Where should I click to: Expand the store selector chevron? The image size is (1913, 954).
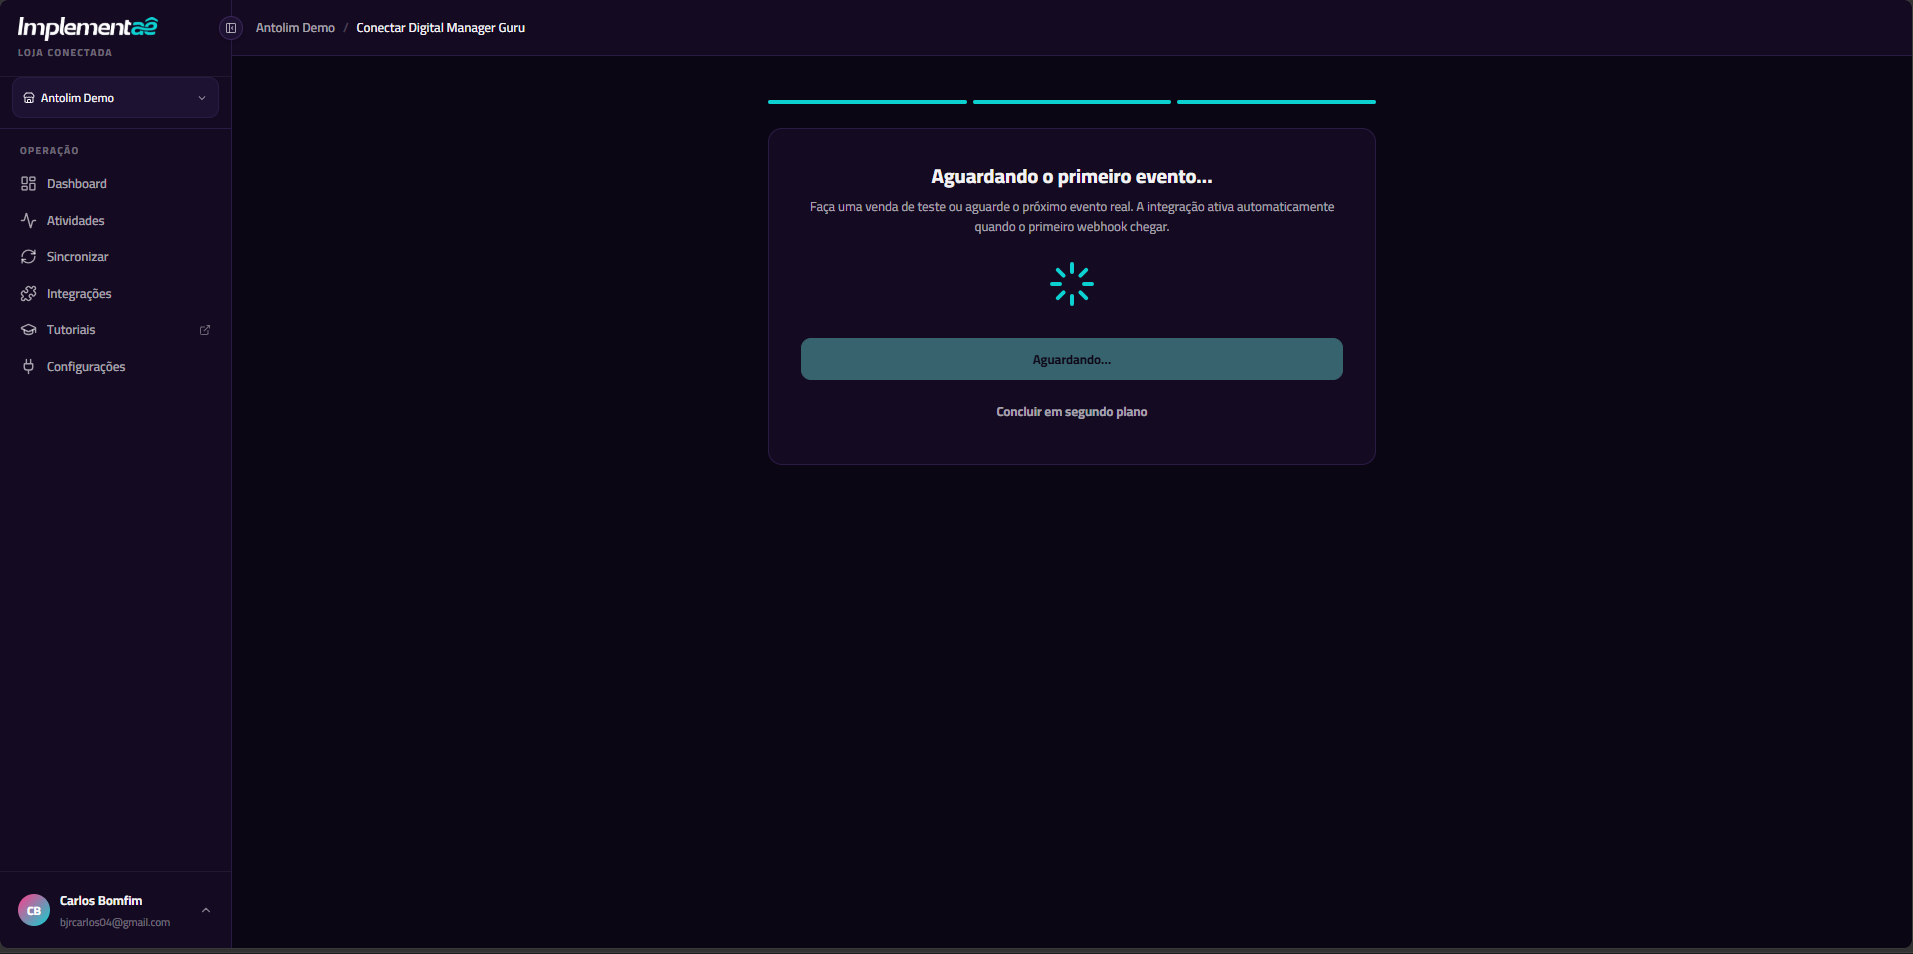(x=202, y=98)
